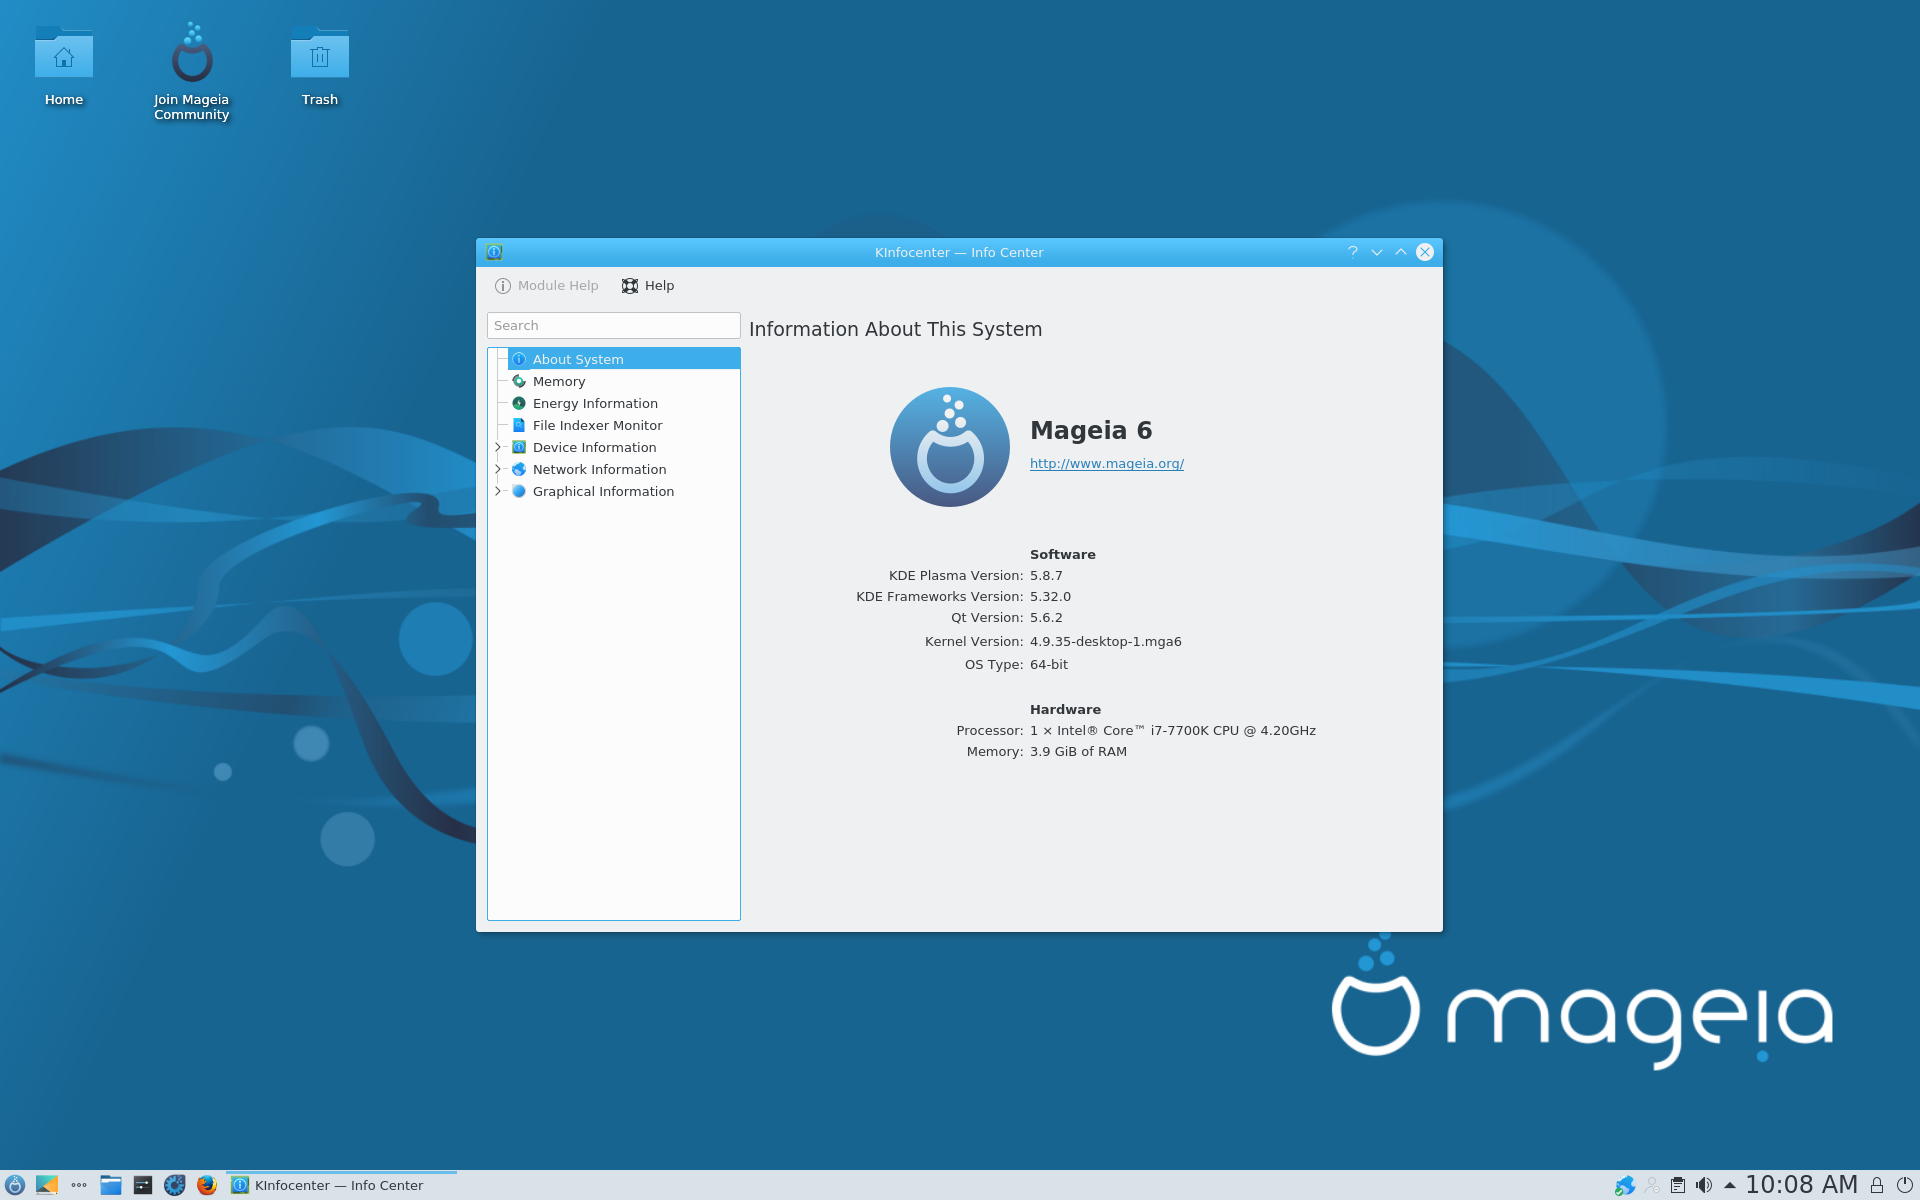This screenshot has width=1920, height=1200.
Task: Open Mageia Control Center from the taskbar
Action: pyautogui.click(x=175, y=1185)
